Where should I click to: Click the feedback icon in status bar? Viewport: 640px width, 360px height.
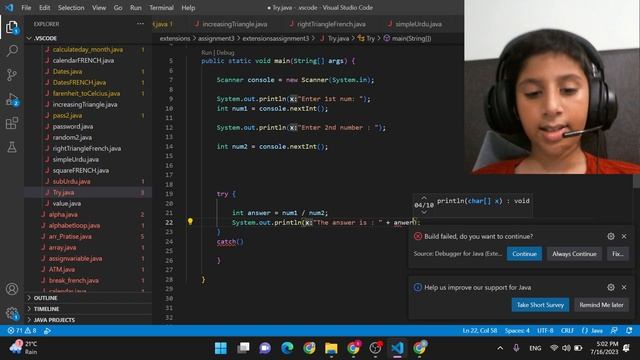coord(614,331)
